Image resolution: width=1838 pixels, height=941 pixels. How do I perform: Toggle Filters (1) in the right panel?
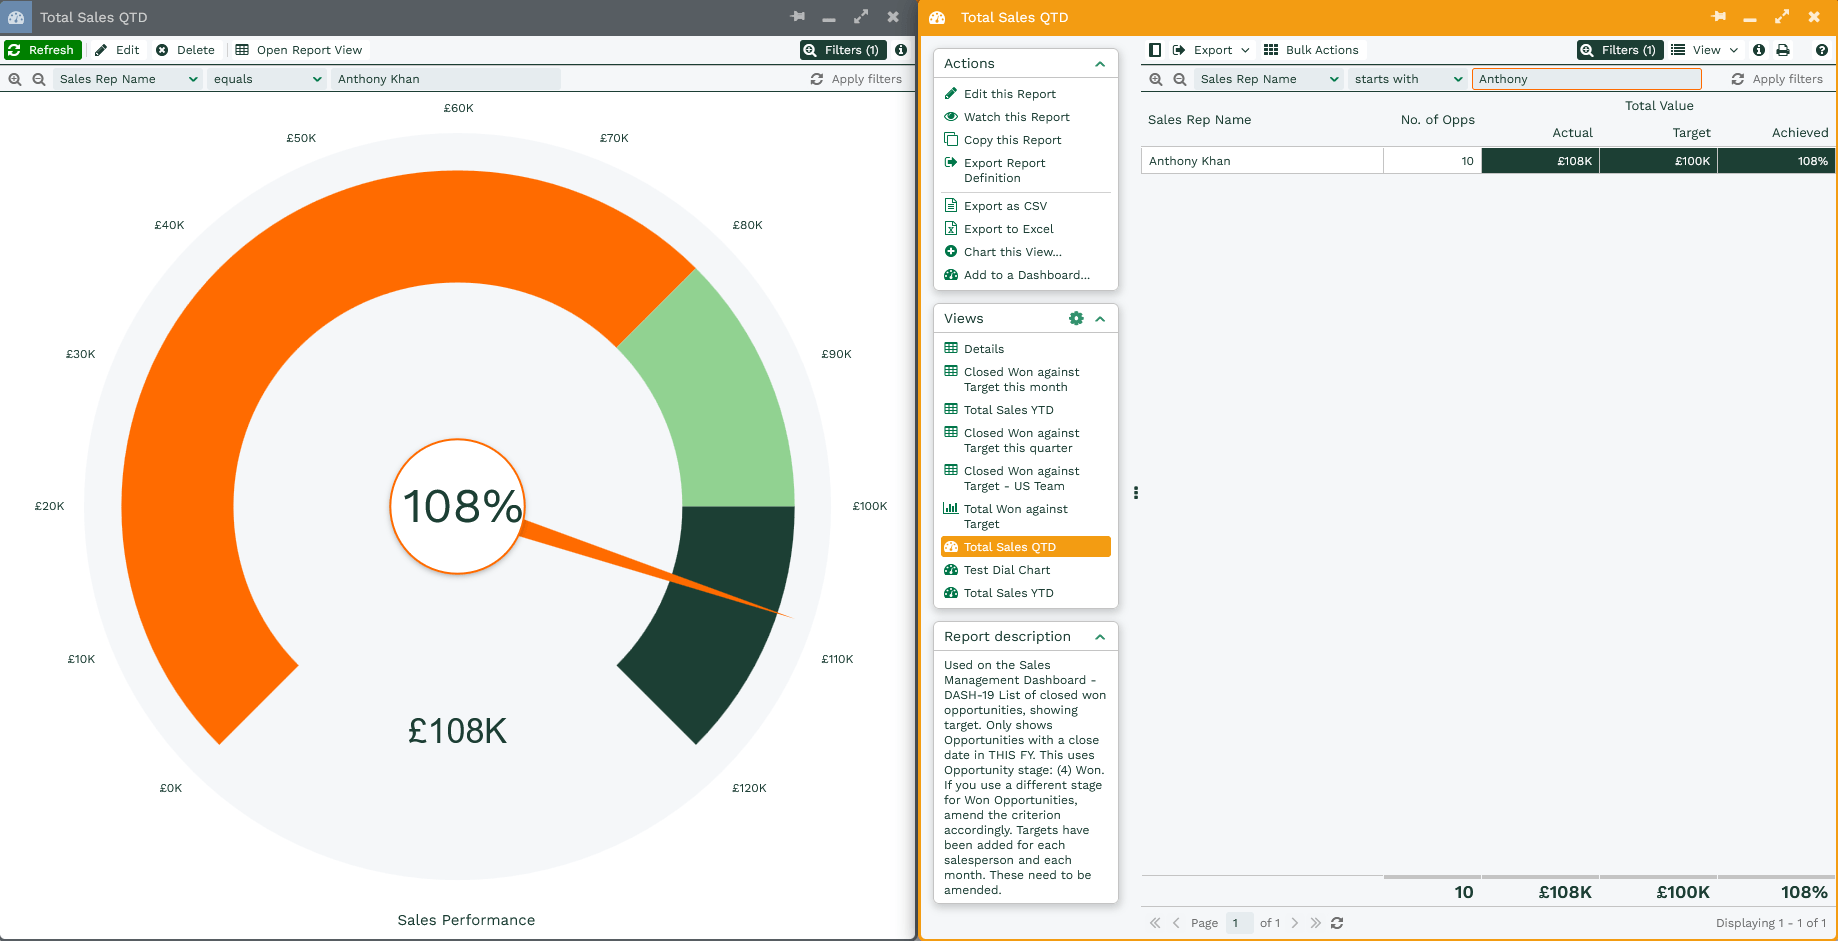1619,50
